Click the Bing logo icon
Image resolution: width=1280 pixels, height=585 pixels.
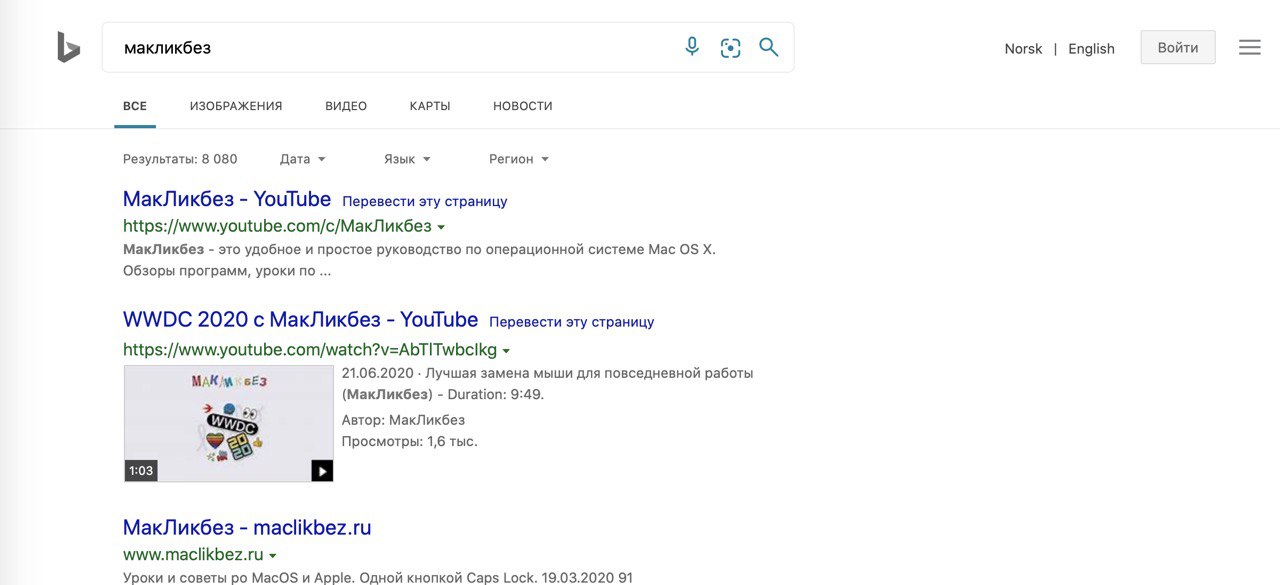tap(68, 47)
